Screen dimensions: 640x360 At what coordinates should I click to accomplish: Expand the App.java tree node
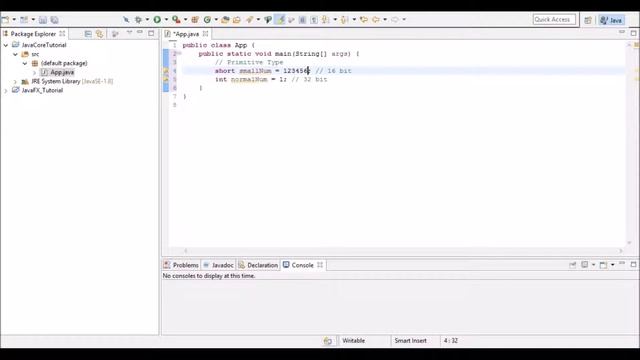tap(34, 73)
